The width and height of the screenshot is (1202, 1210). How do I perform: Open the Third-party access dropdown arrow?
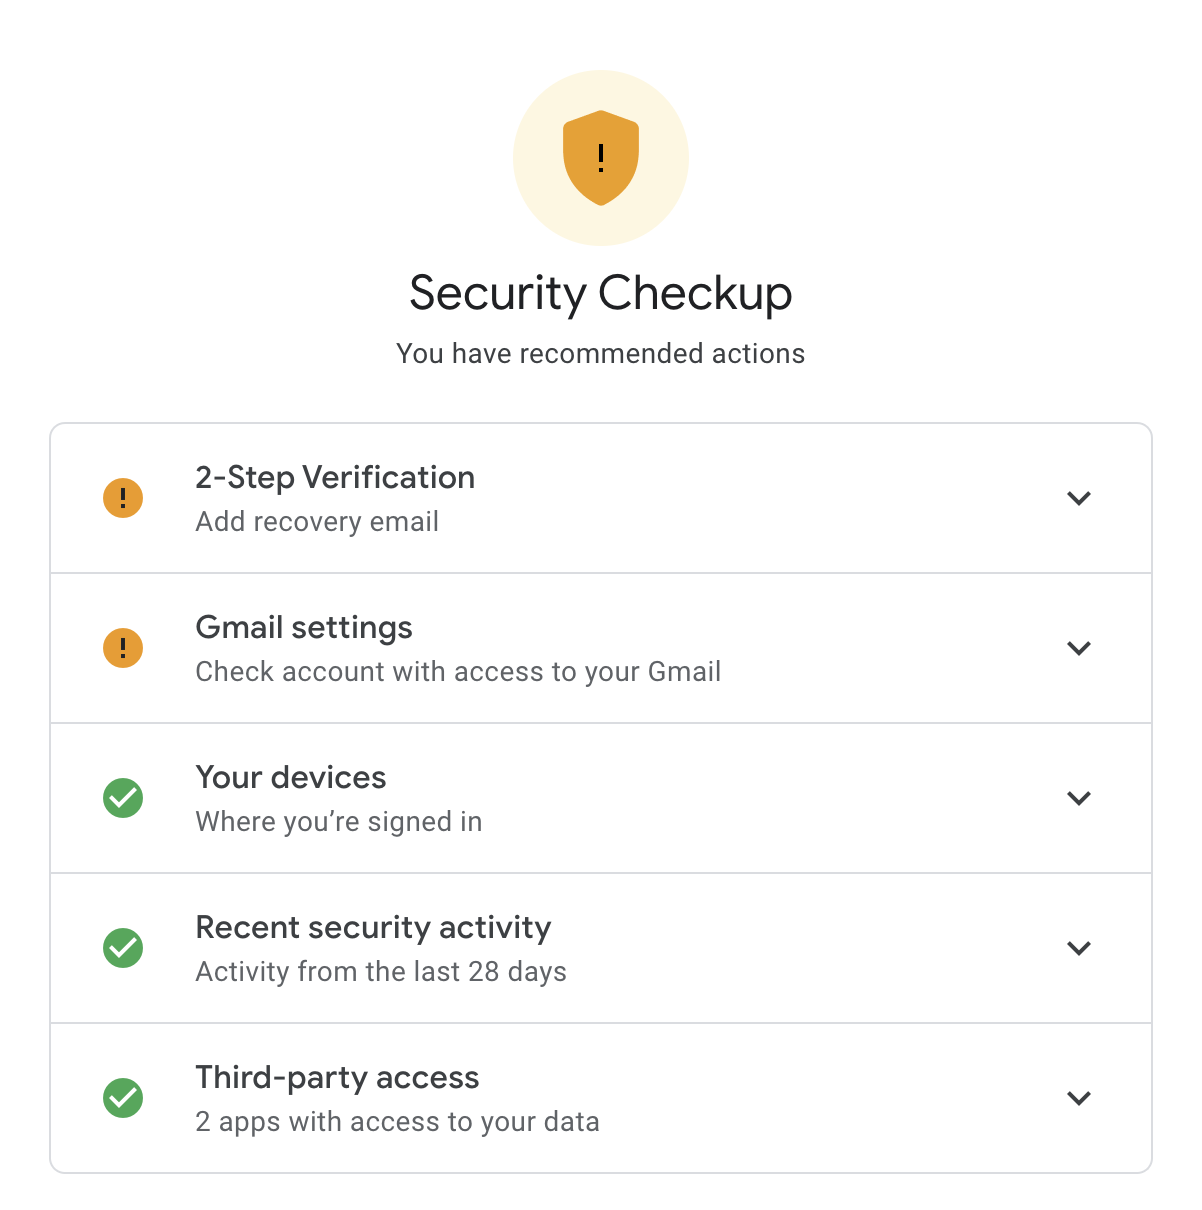(1079, 1098)
